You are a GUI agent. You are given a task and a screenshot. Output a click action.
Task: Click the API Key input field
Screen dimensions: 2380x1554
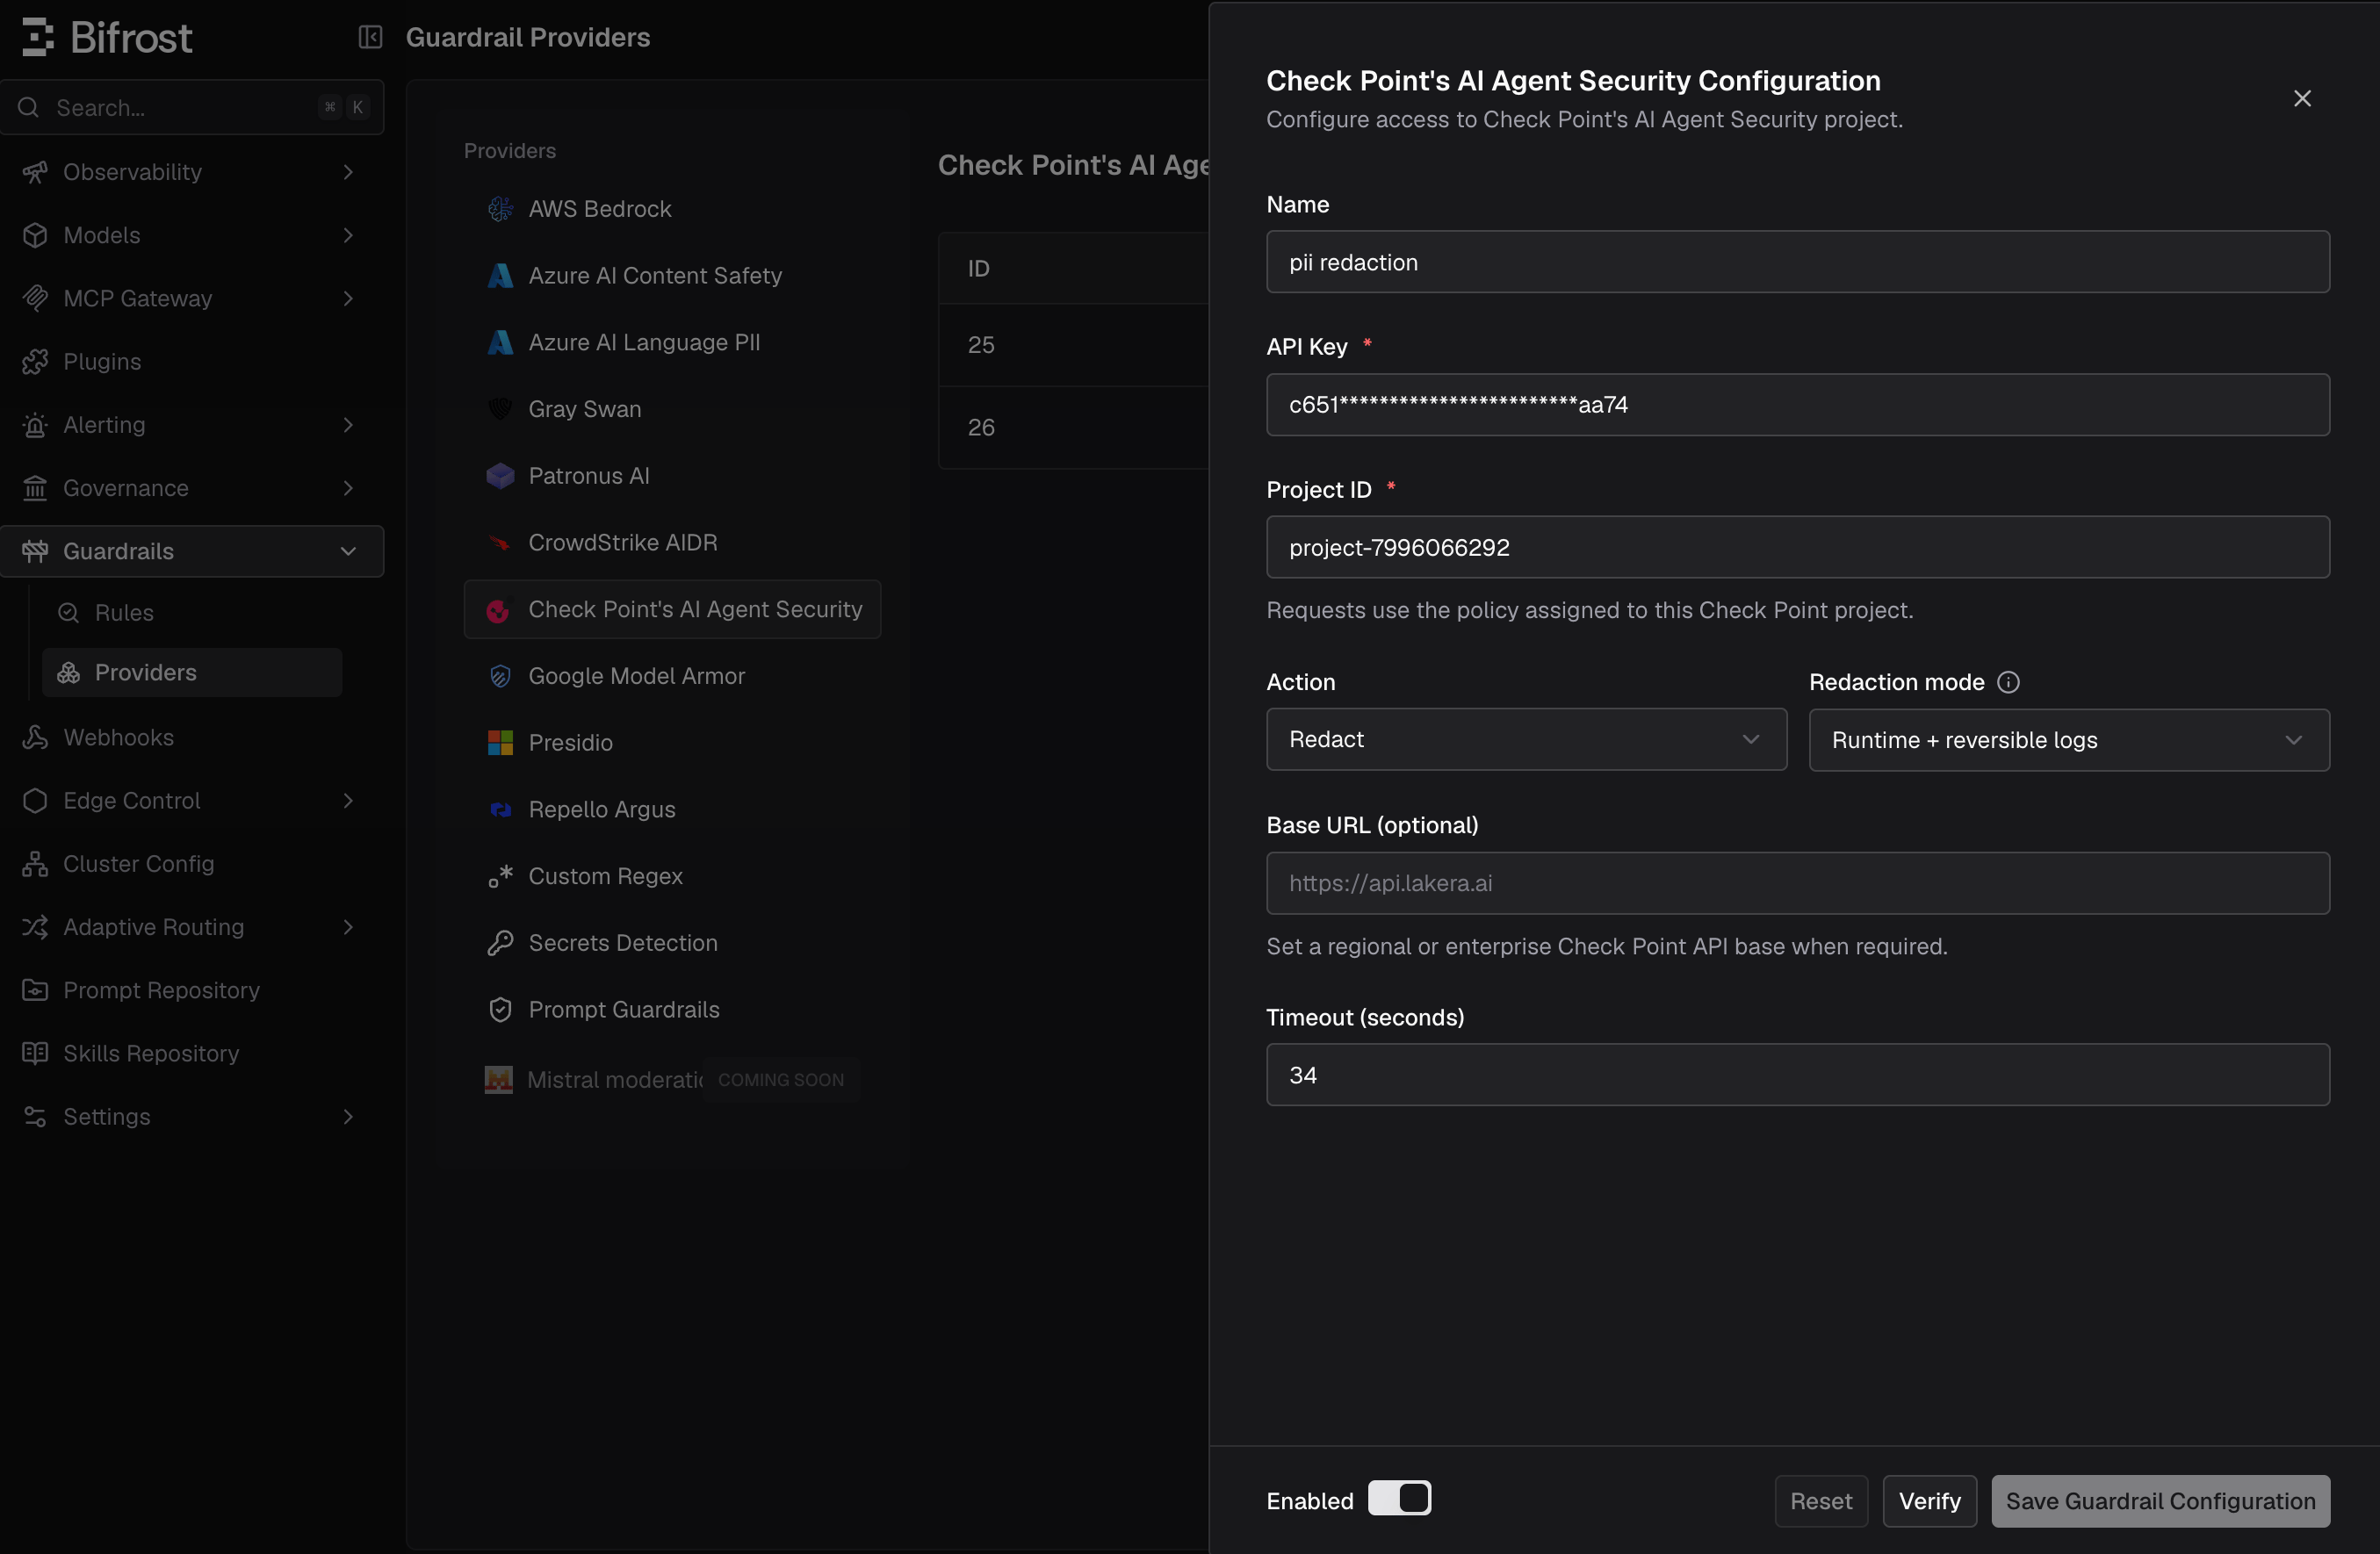[x=1797, y=405]
